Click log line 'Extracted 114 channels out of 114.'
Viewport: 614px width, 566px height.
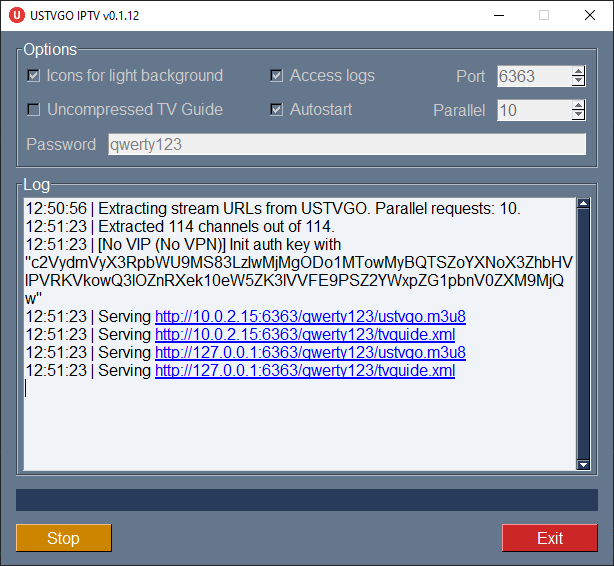point(216,226)
